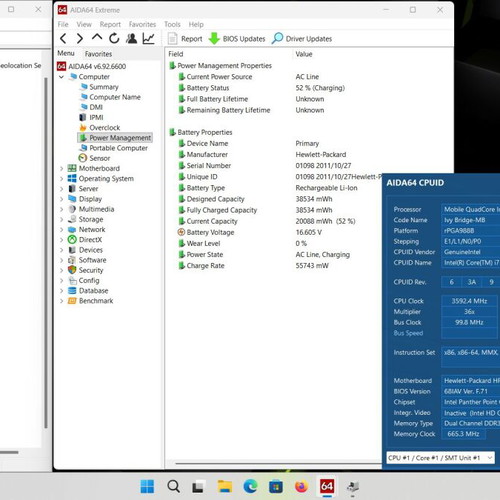Collapse the Computer tree node
This screenshot has height=500, width=500.
(61, 77)
